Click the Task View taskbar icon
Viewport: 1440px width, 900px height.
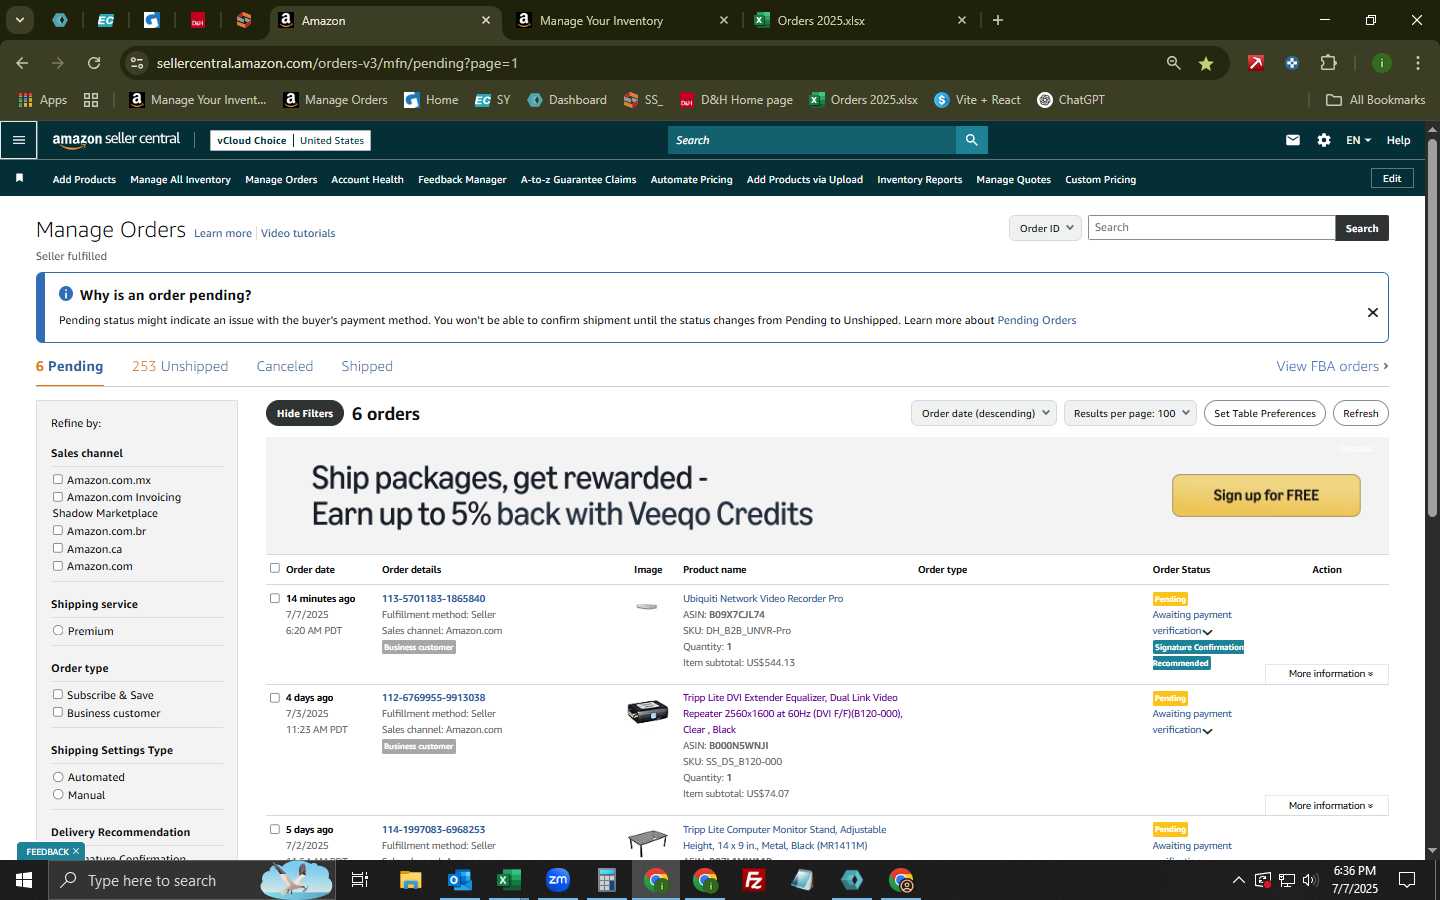pos(360,880)
